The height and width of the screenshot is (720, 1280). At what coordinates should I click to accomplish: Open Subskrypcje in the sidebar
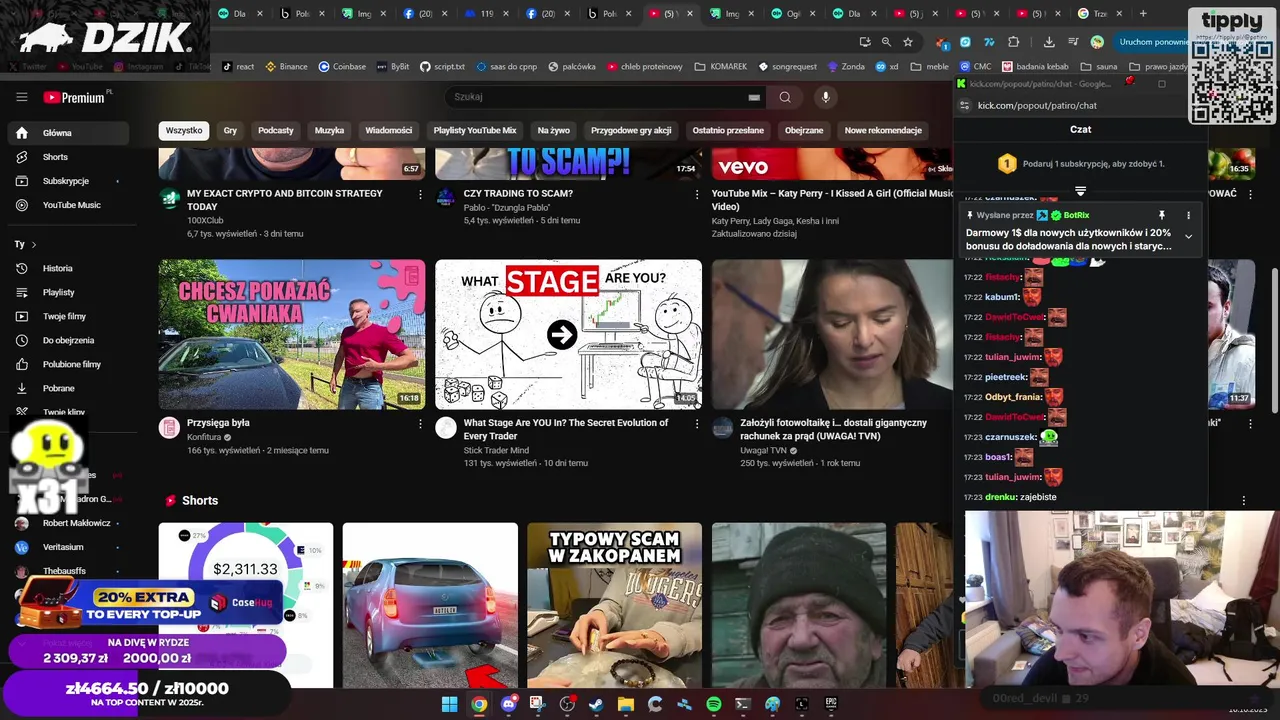[x=66, y=181]
